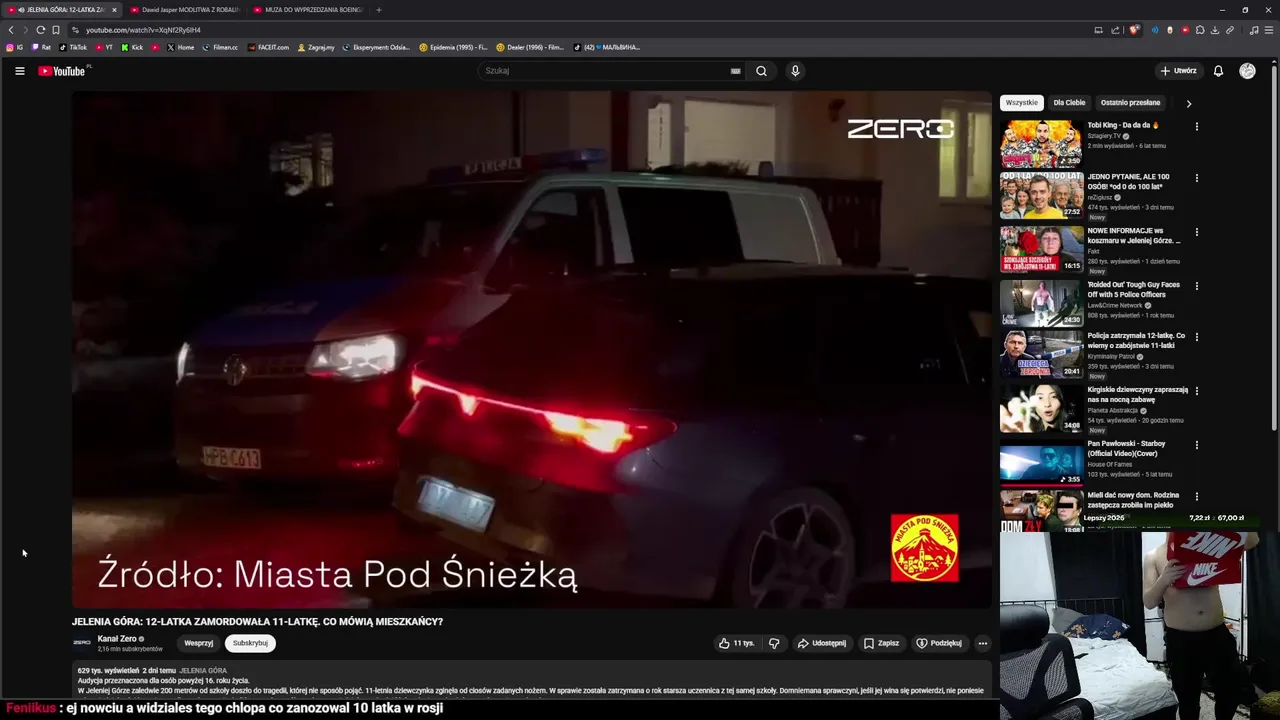Select the Ostatnio przesłane filter chip

coord(1130,102)
